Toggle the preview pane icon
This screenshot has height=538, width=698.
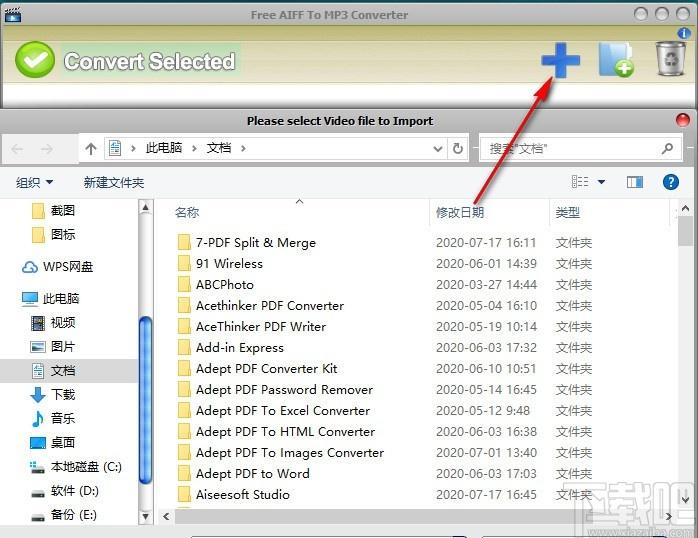click(634, 182)
